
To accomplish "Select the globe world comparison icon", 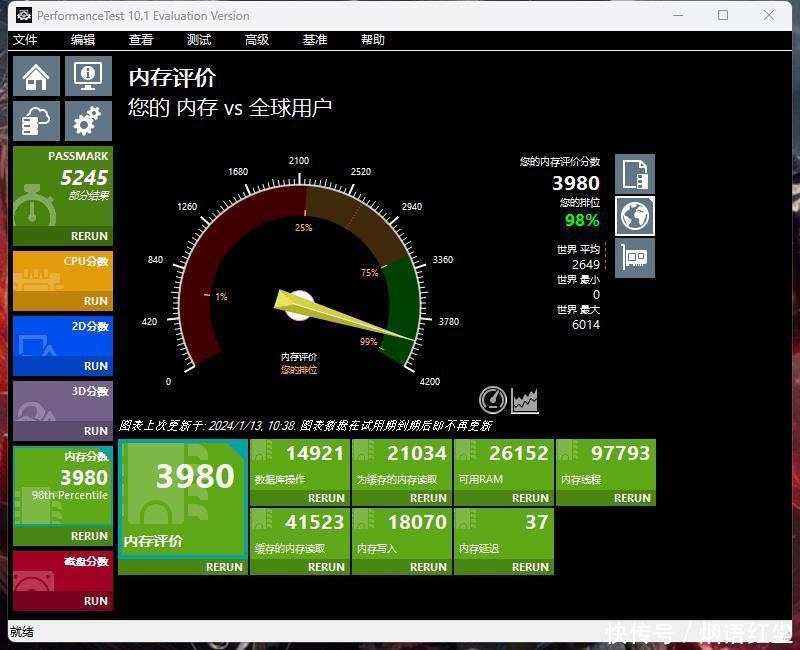I will point(635,216).
